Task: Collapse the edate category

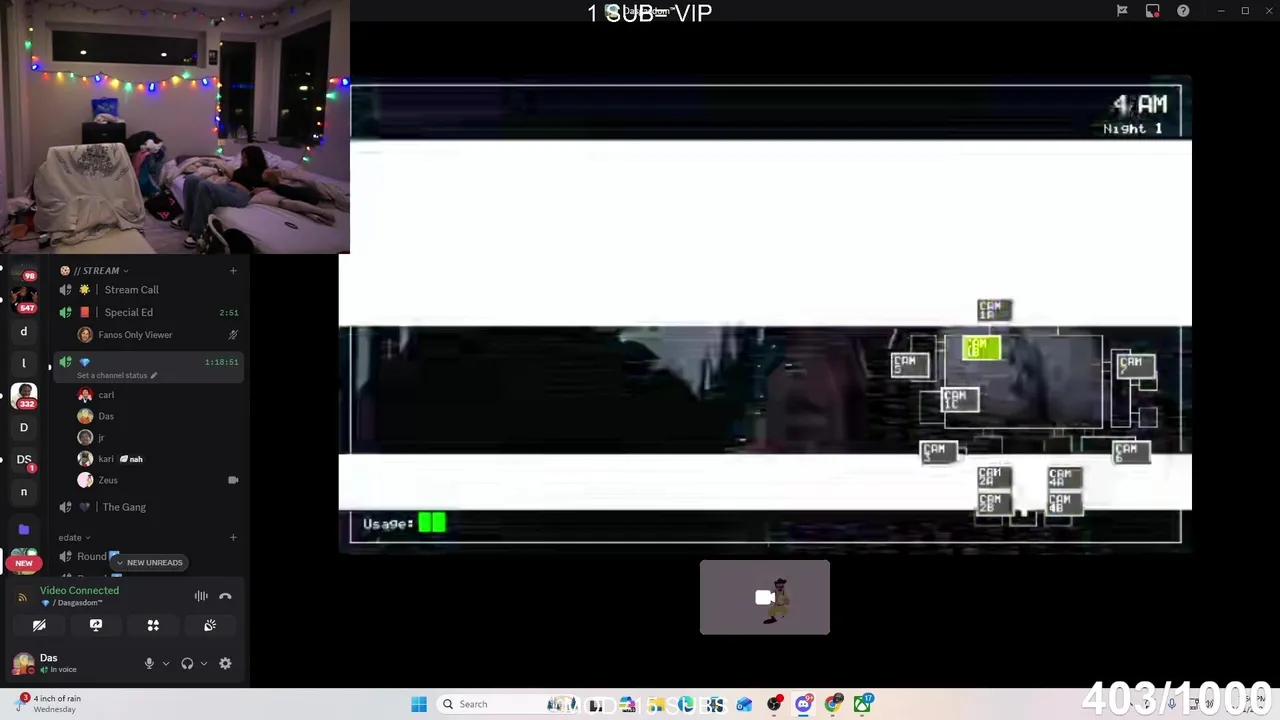Action: (74, 537)
